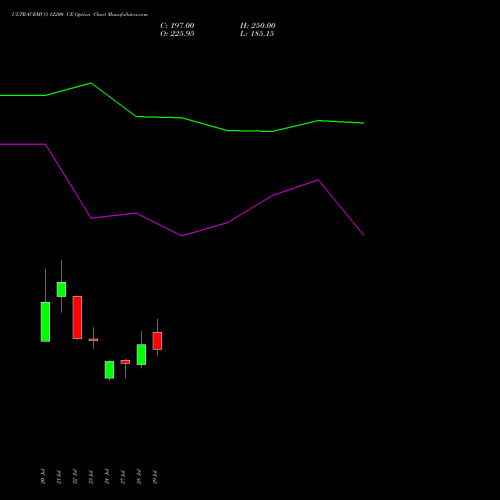Click the first date label on the axis

(x=43, y=476)
